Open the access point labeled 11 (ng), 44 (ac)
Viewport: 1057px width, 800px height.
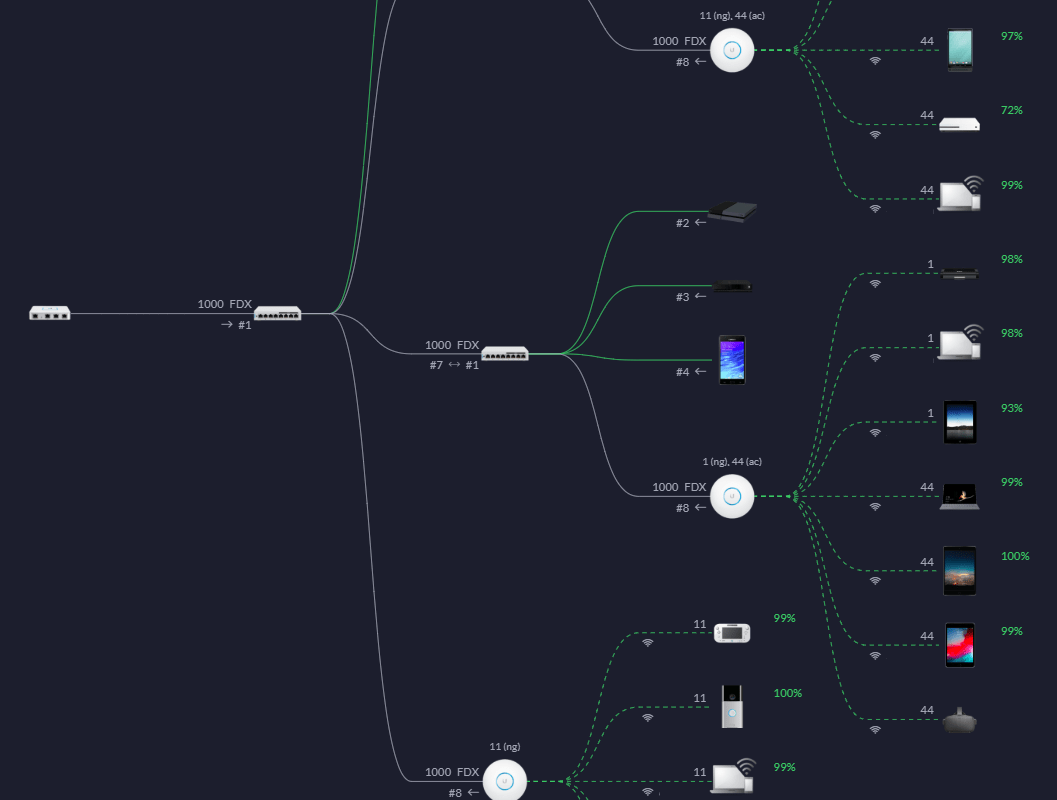[x=732, y=49]
